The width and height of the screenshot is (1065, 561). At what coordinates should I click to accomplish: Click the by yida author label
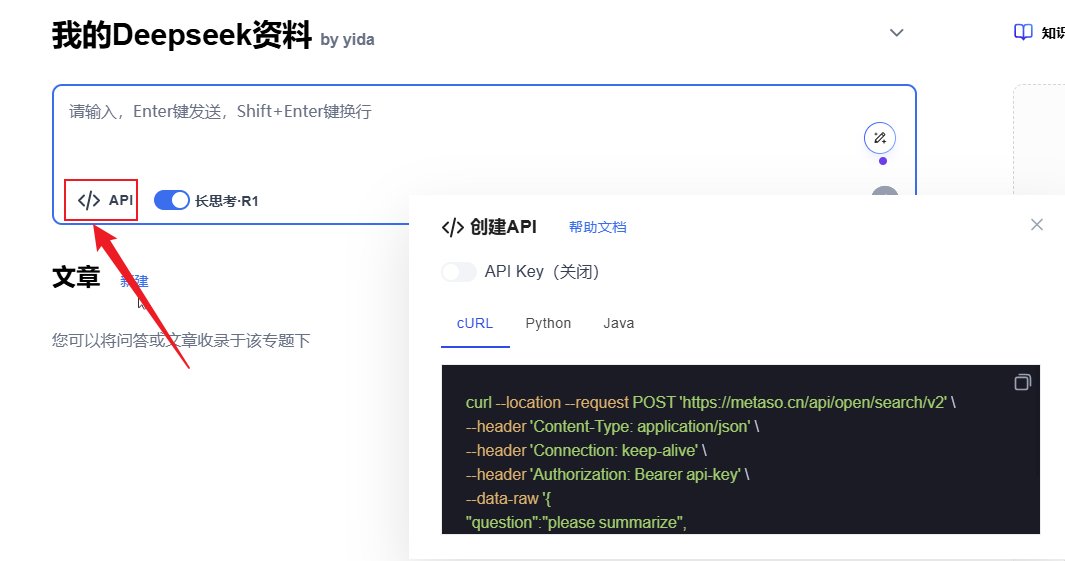pos(347,40)
